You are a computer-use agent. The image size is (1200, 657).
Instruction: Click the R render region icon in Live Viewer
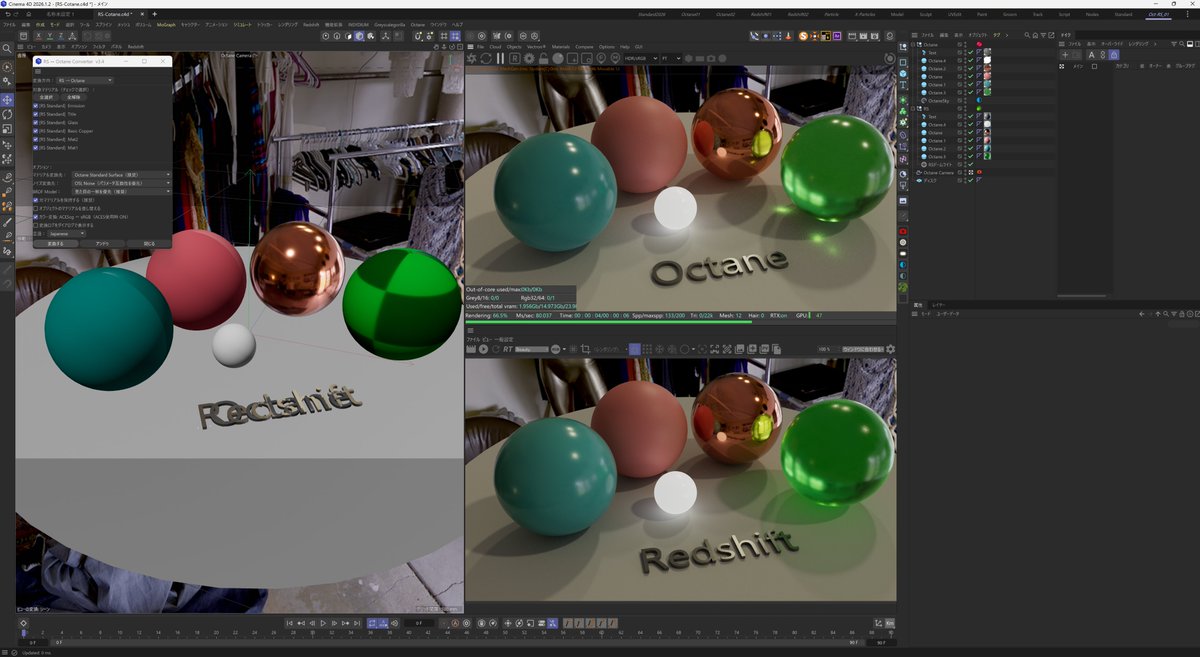pos(515,58)
